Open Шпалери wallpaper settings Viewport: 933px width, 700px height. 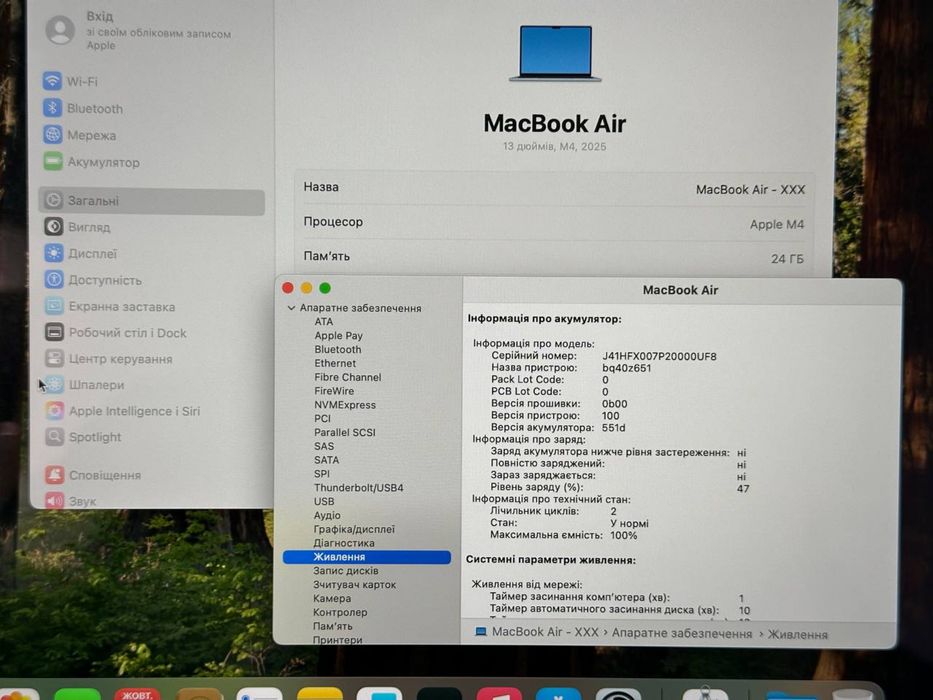coord(84,385)
